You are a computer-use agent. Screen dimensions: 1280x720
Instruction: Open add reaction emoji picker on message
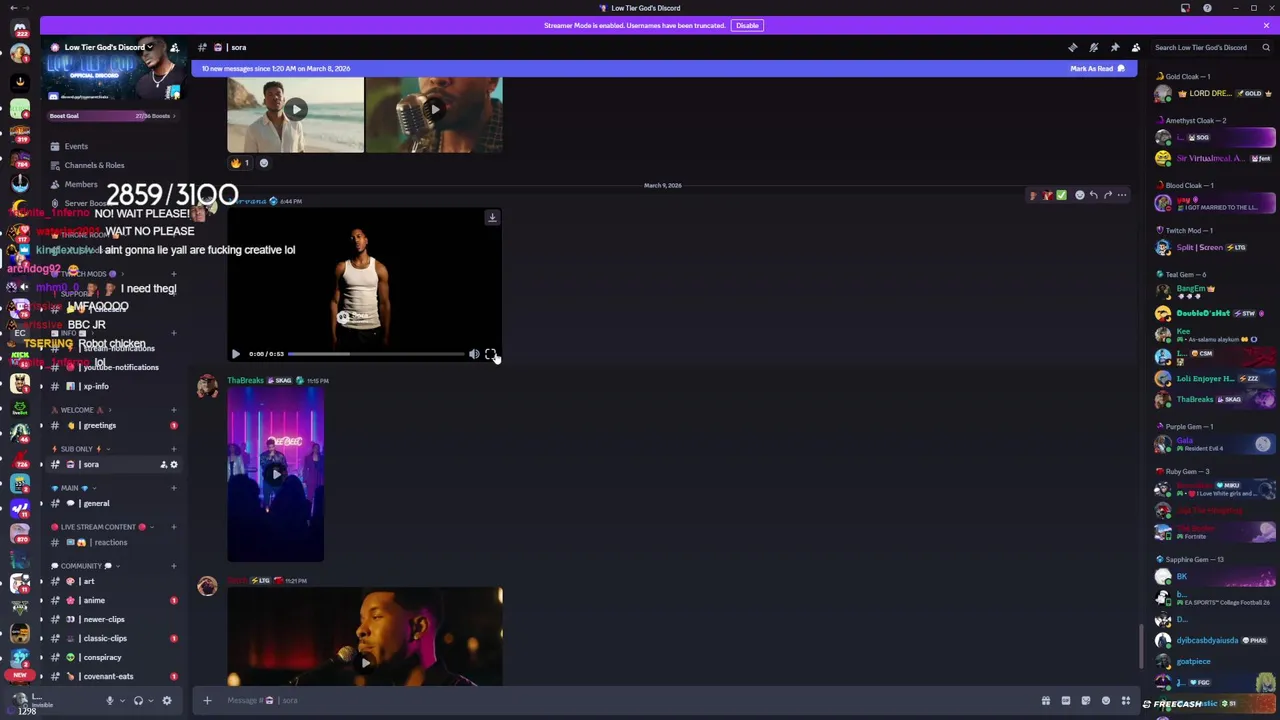pyautogui.click(x=1079, y=195)
